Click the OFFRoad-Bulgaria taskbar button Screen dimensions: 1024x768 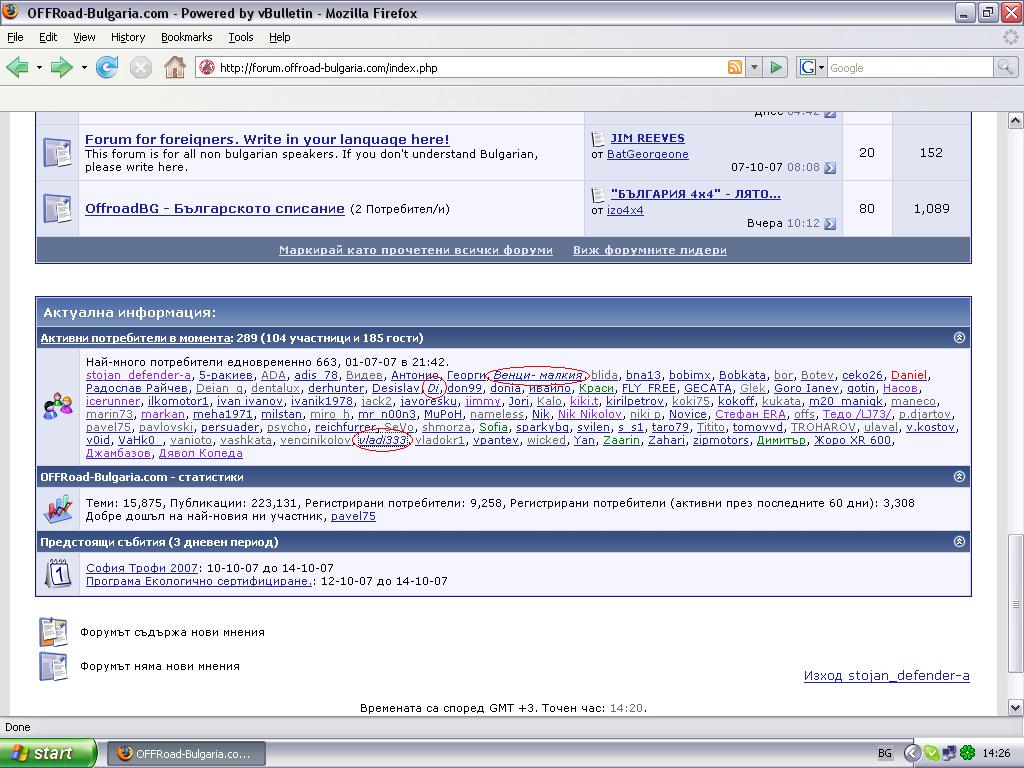click(185, 754)
